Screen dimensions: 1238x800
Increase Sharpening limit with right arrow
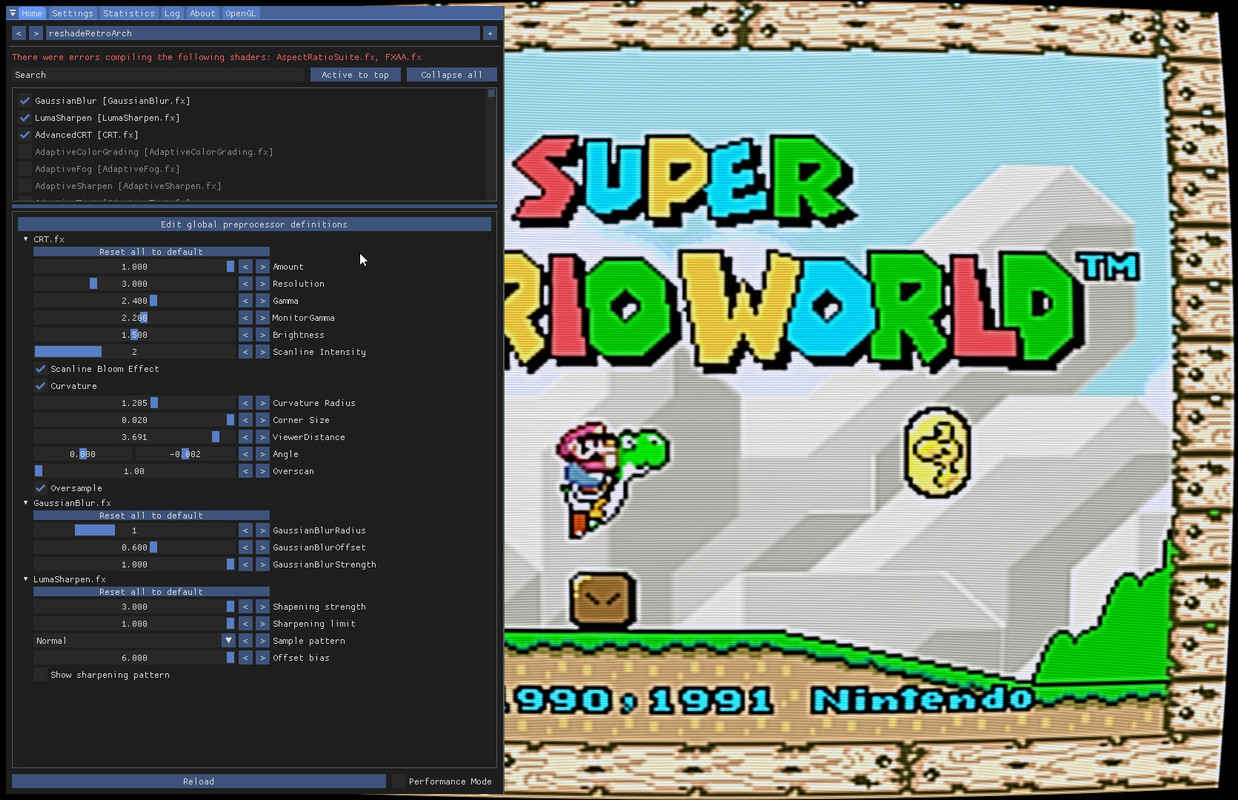[x=262, y=624]
